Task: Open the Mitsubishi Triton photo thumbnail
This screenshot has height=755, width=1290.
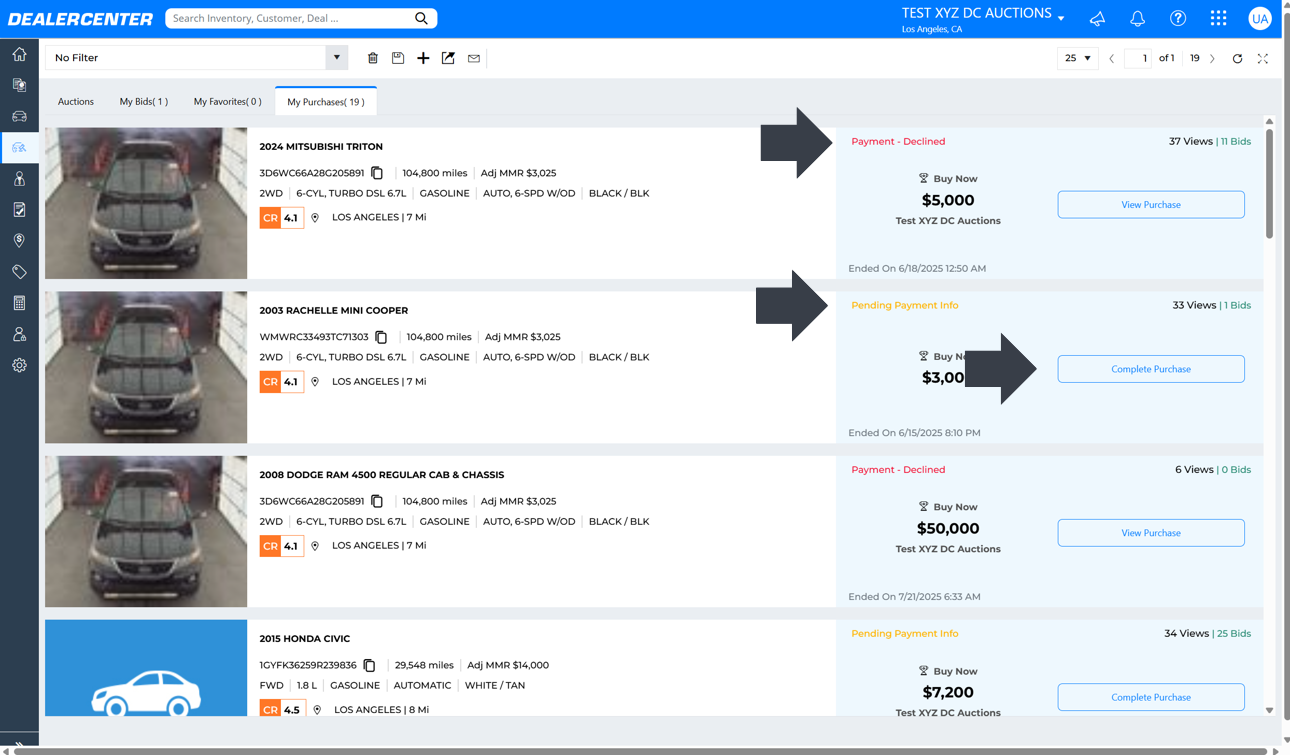Action: pos(146,203)
